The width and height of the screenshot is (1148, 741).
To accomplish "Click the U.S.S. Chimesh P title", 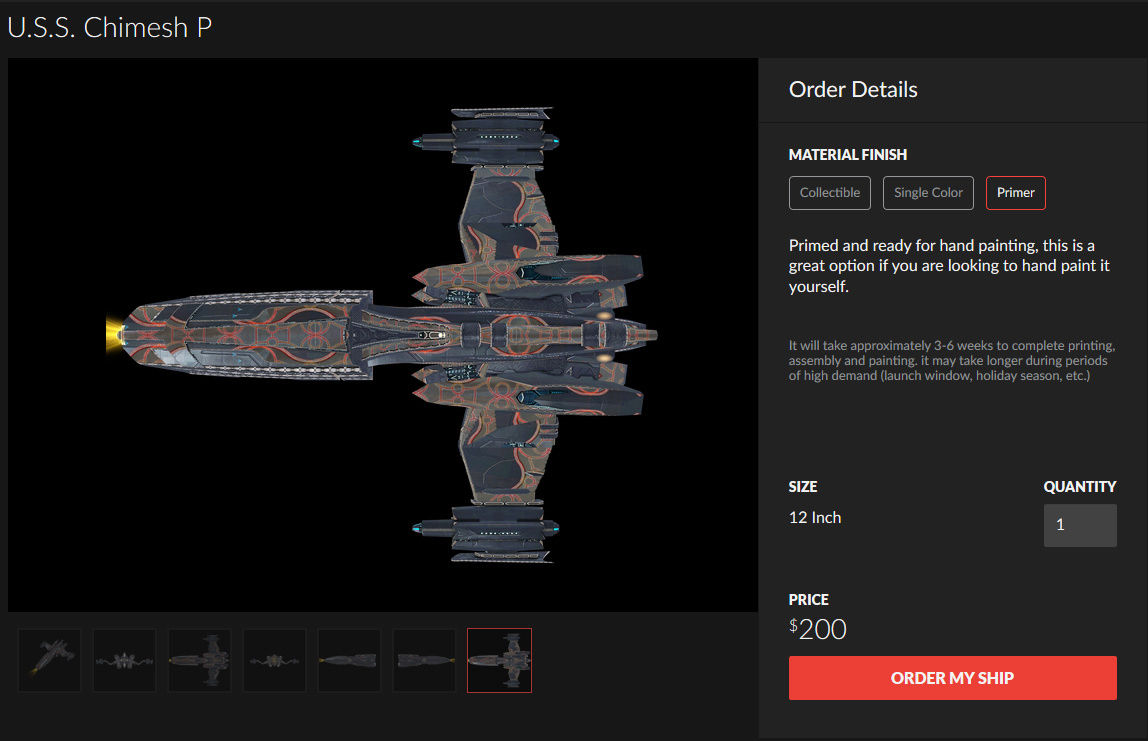I will pyautogui.click(x=110, y=28).
